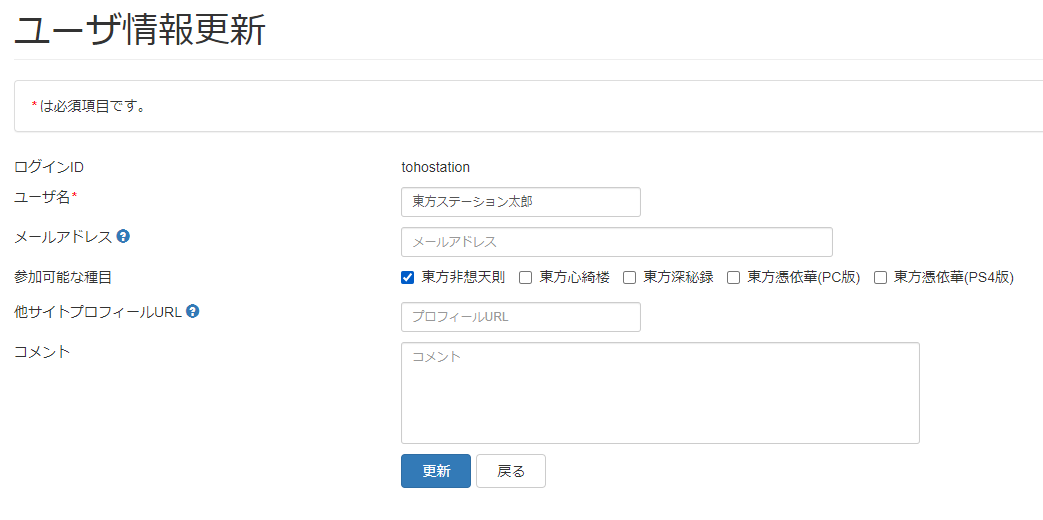The height and width of the screenshot is (520, 1043).
Task: Select the 東方憑依華(PS4版) checkbox
Action: click(x=880, y=278)
